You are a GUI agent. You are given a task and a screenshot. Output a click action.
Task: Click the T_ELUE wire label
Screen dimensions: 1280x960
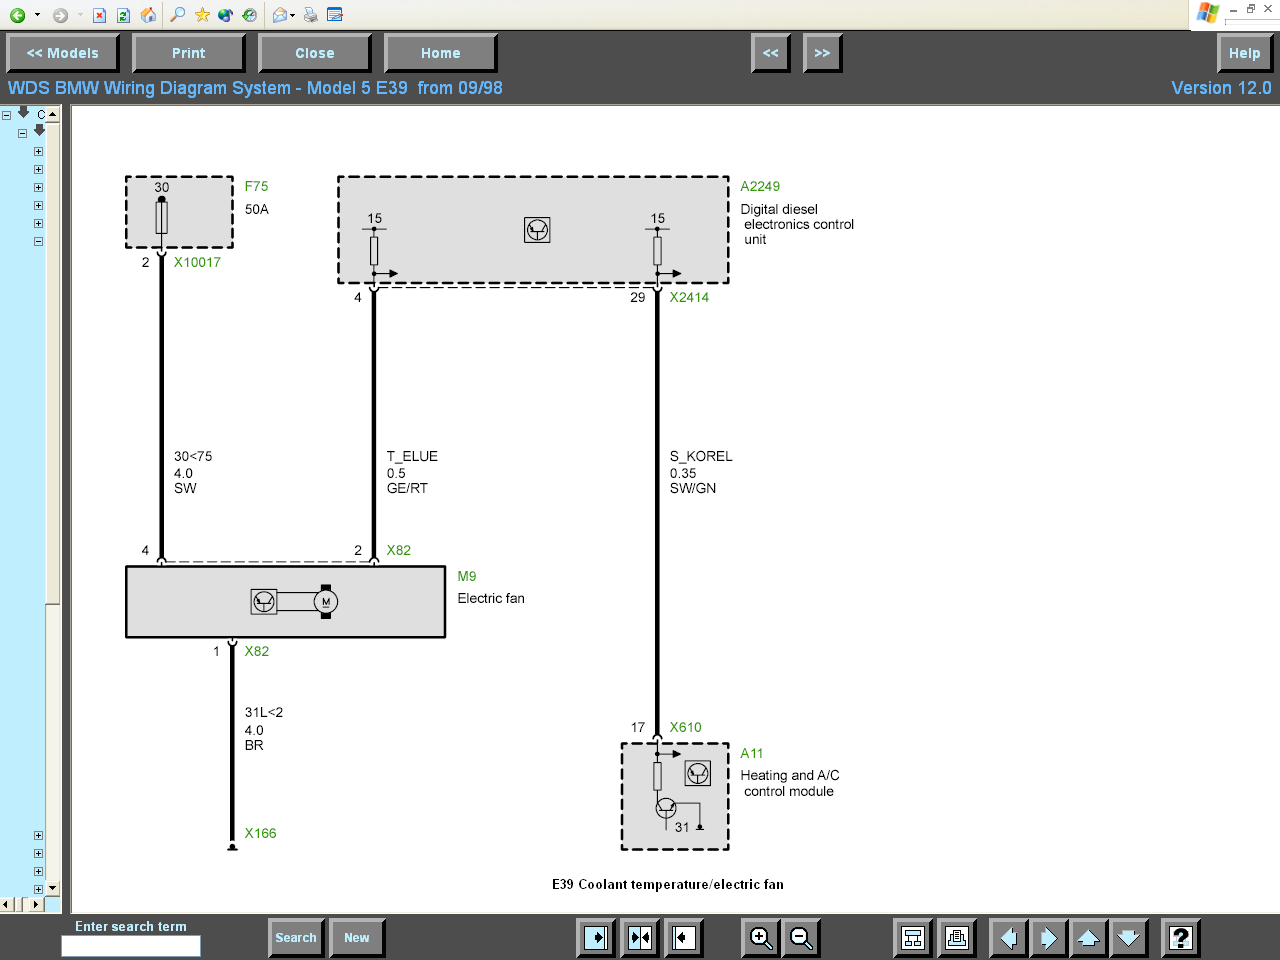point(412,456)
